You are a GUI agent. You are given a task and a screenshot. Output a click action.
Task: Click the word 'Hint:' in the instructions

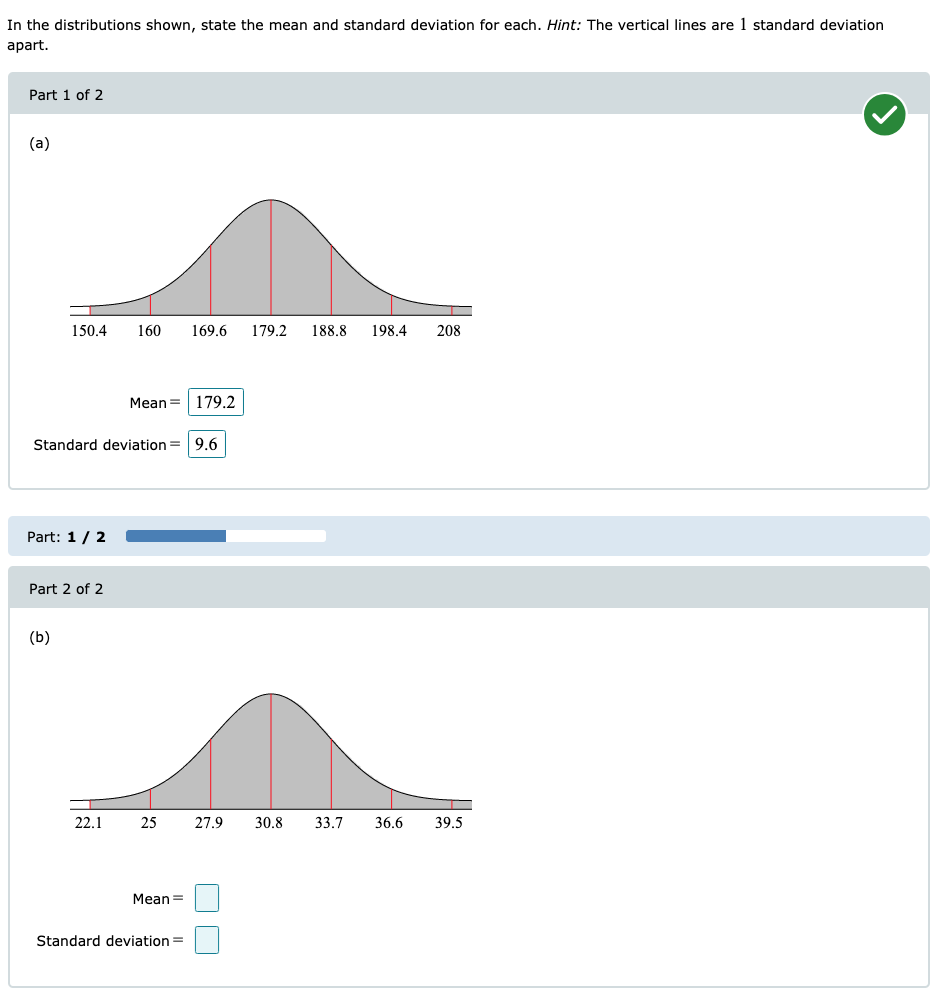564,25
